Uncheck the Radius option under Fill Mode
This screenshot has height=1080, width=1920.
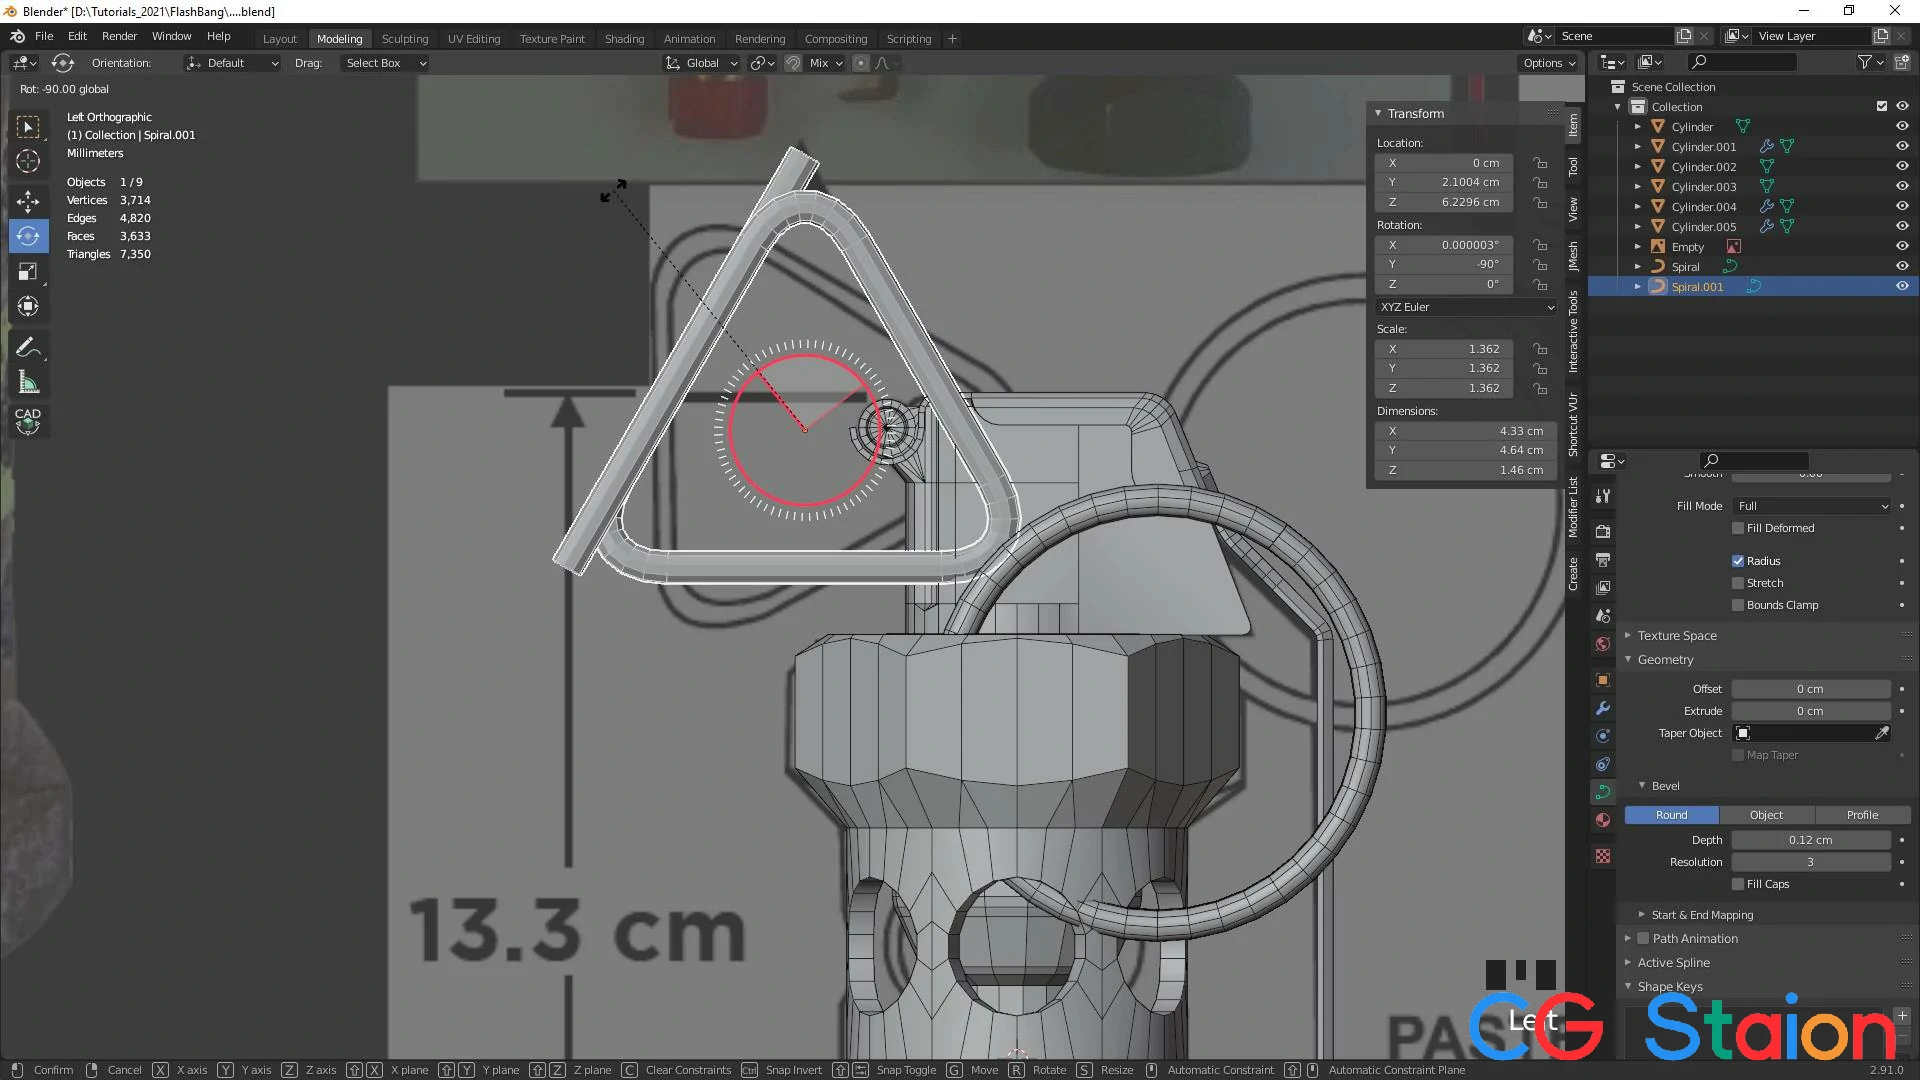coord(1739,560)
